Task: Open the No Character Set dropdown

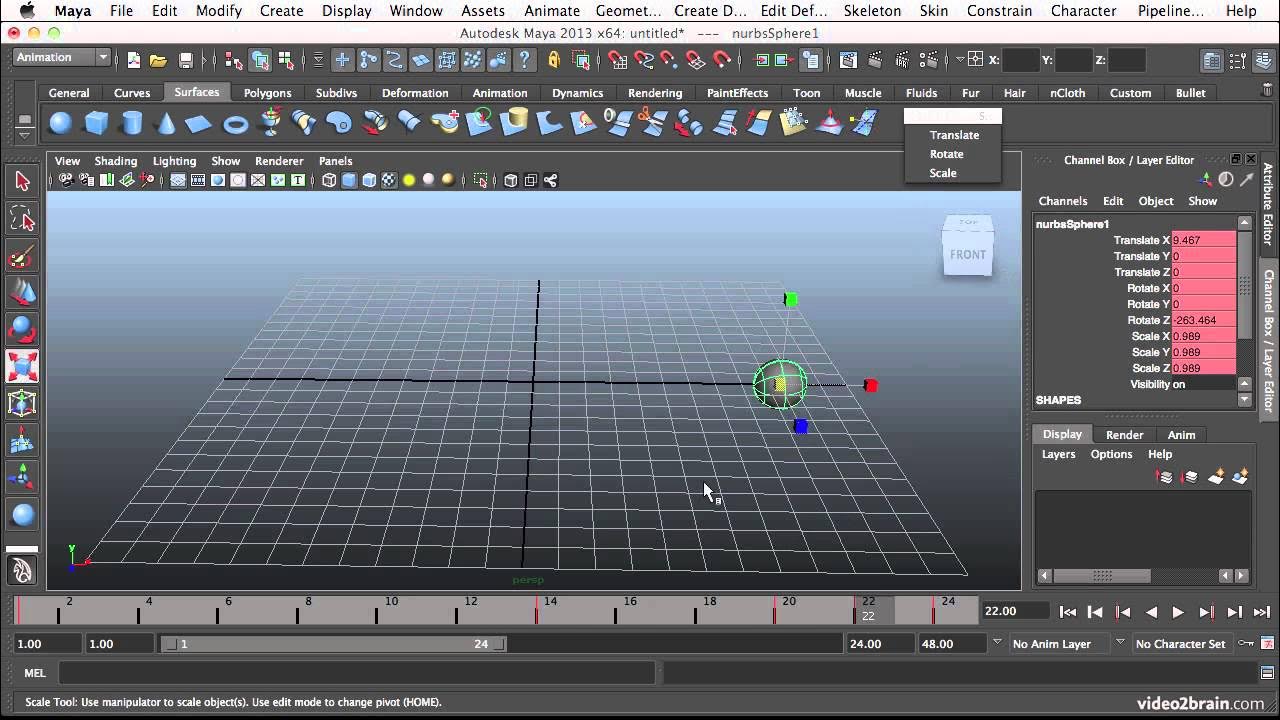Action: tap(1181, 644)
